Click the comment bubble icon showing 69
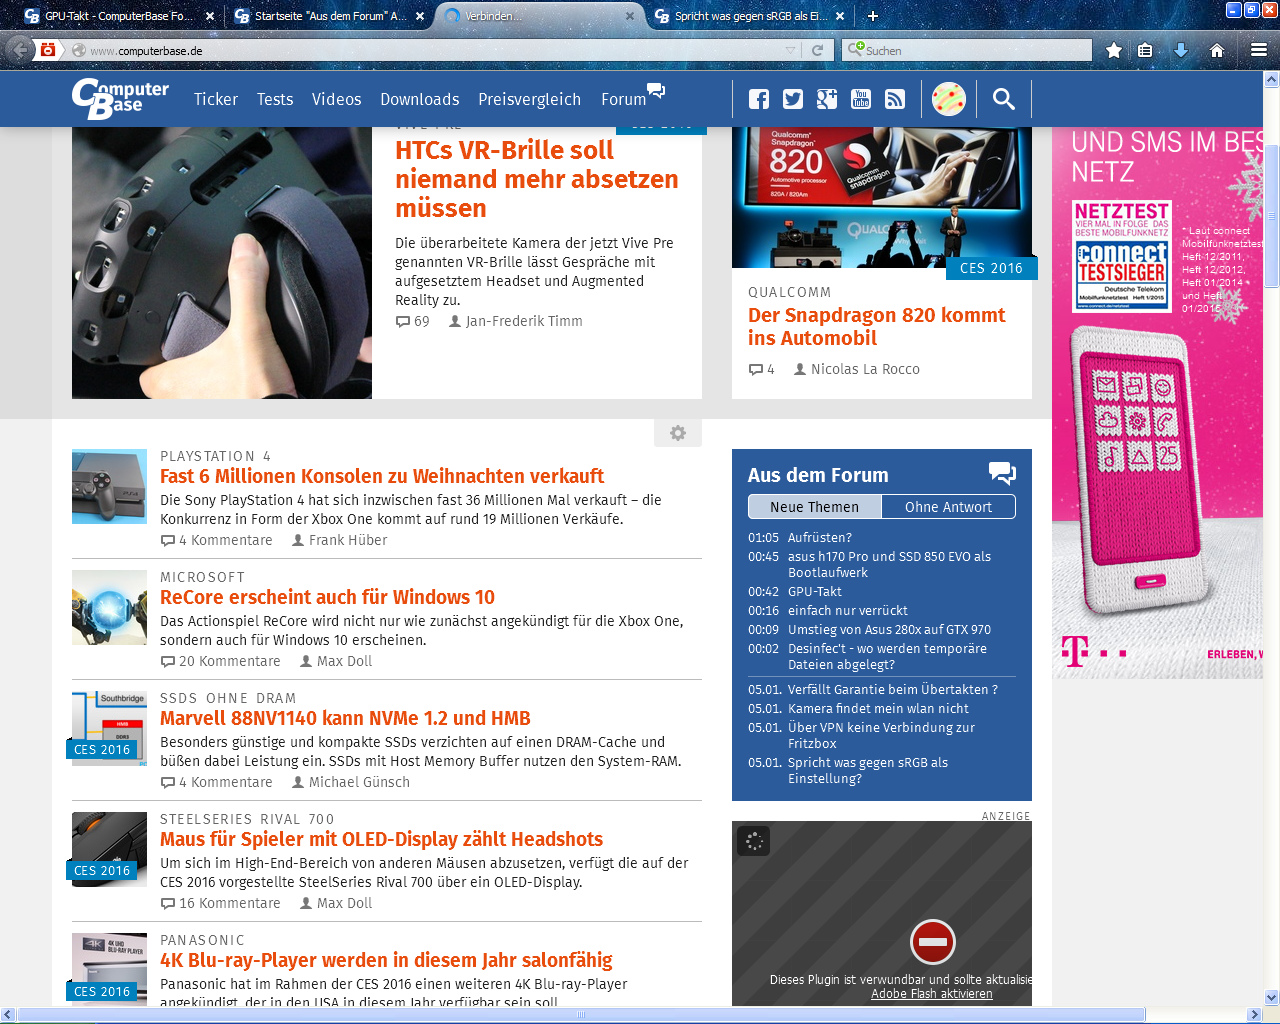This screenshot has width=1280, height=1024. [x=403, y=321]
